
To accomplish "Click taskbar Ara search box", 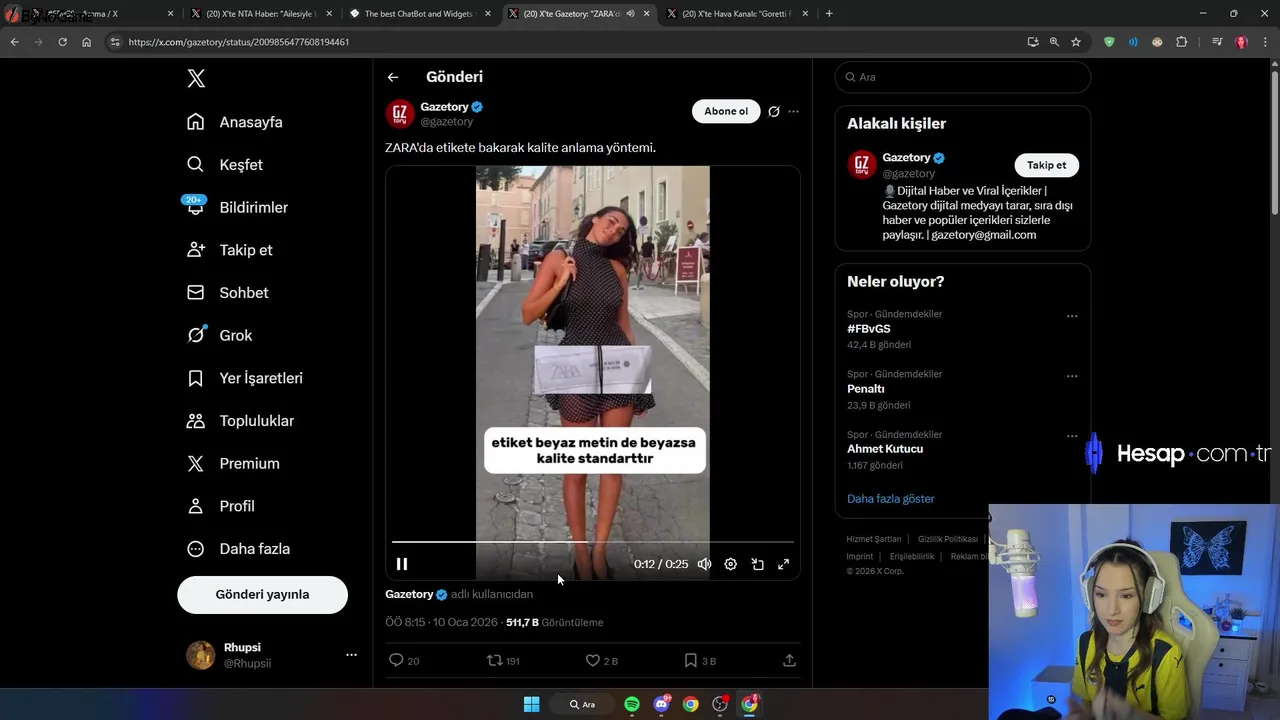I will 582,704.
